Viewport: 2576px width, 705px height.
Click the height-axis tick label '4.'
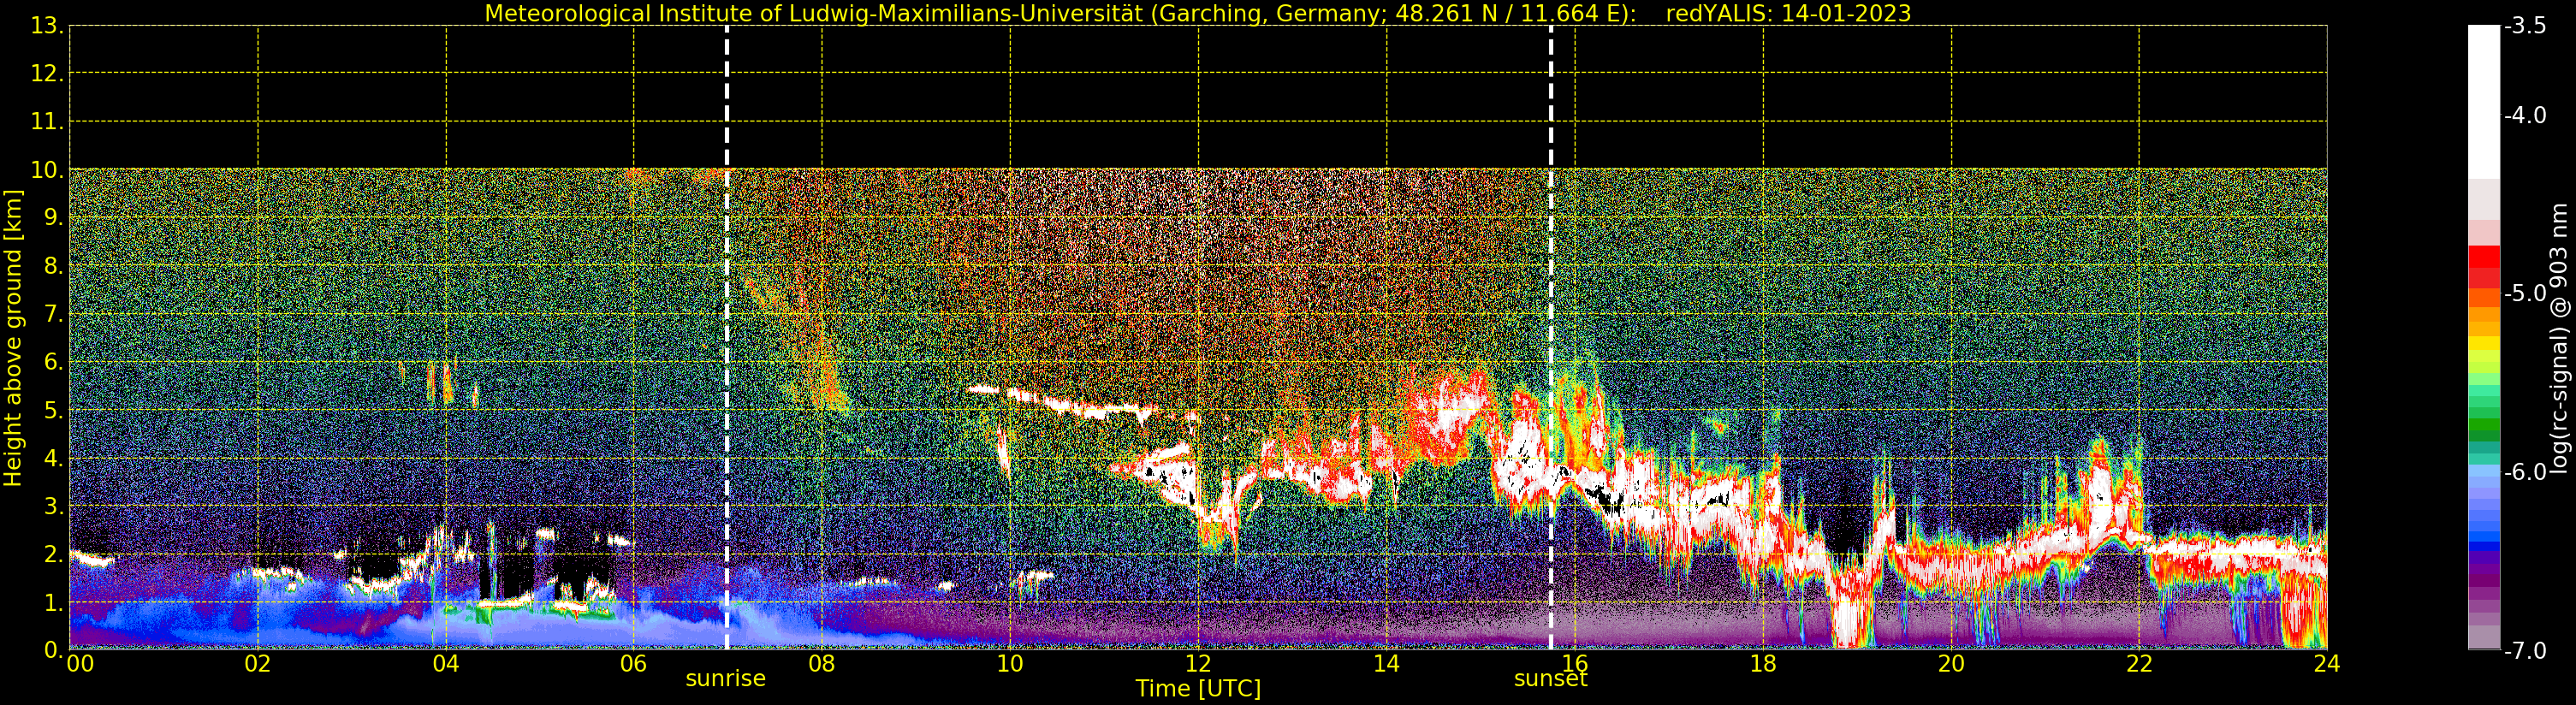[54, 458]
